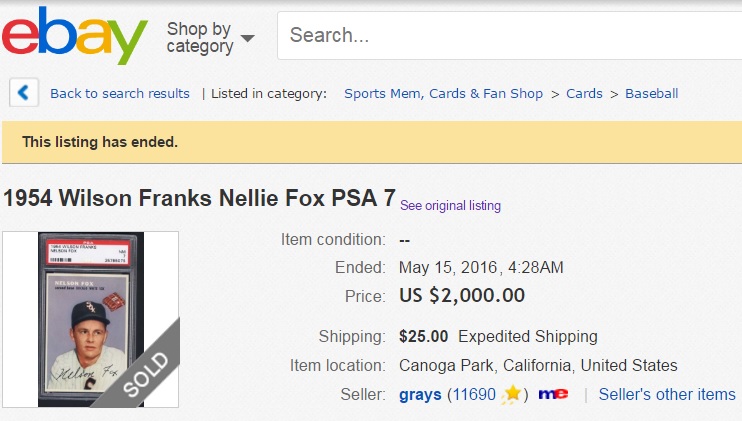
Task: Open the Baseball category breadcrumb
Action: (x=651, y=94)
